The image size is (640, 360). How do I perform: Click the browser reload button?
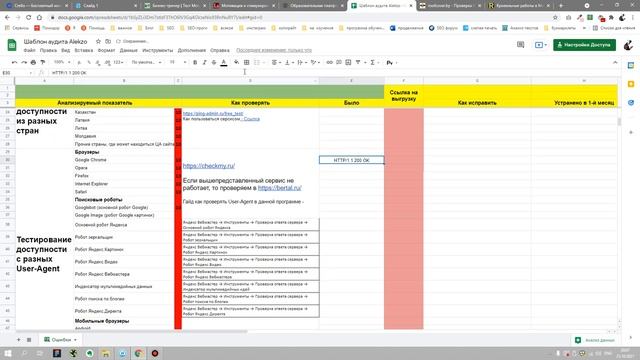pos(29,18)
